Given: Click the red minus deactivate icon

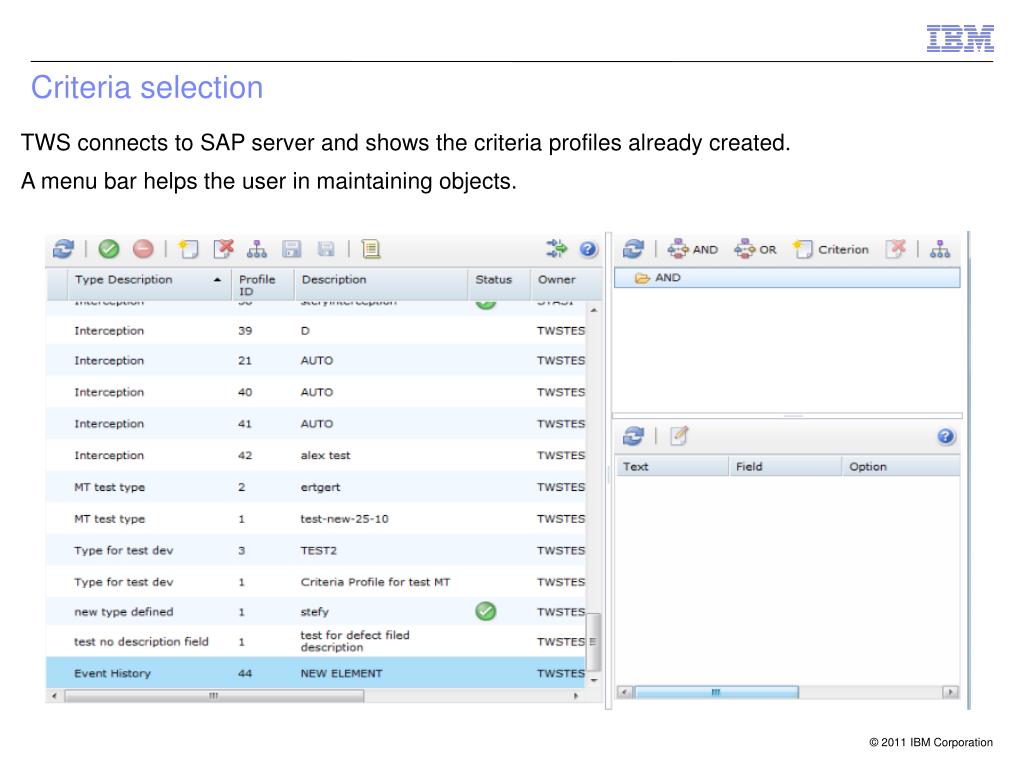Looking at the screenshot, I should tap(143, 249).
